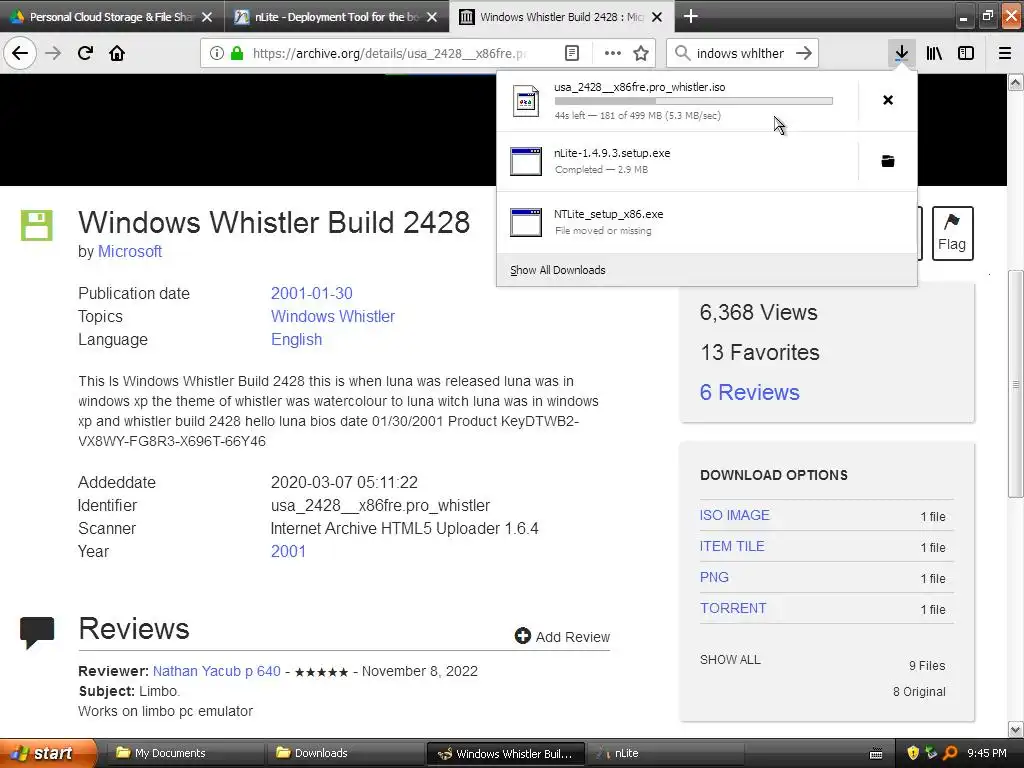1024x768 pixels.
Task: Open reviewer Nathan Yacub p 640 profile
Action: [x=217, y=671]
